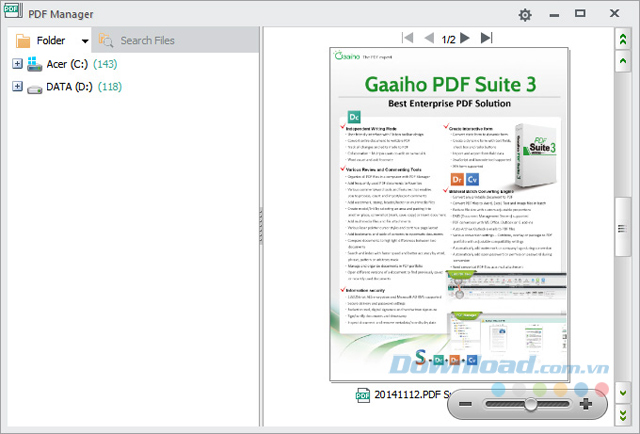Select the Folder tab

click(x=50, y=40)
